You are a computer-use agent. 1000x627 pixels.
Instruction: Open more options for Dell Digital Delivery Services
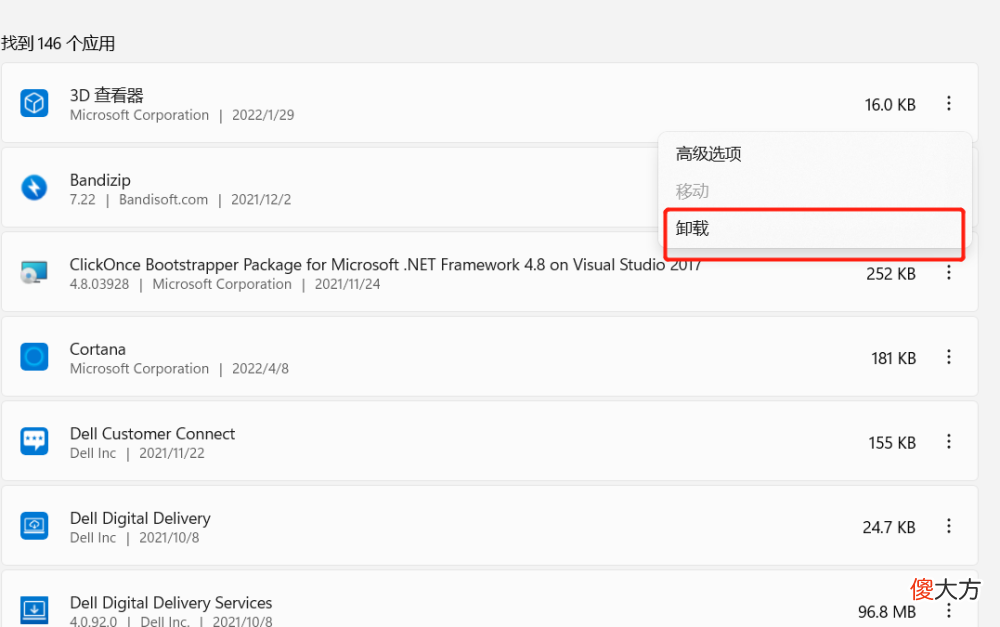point(948,610)
